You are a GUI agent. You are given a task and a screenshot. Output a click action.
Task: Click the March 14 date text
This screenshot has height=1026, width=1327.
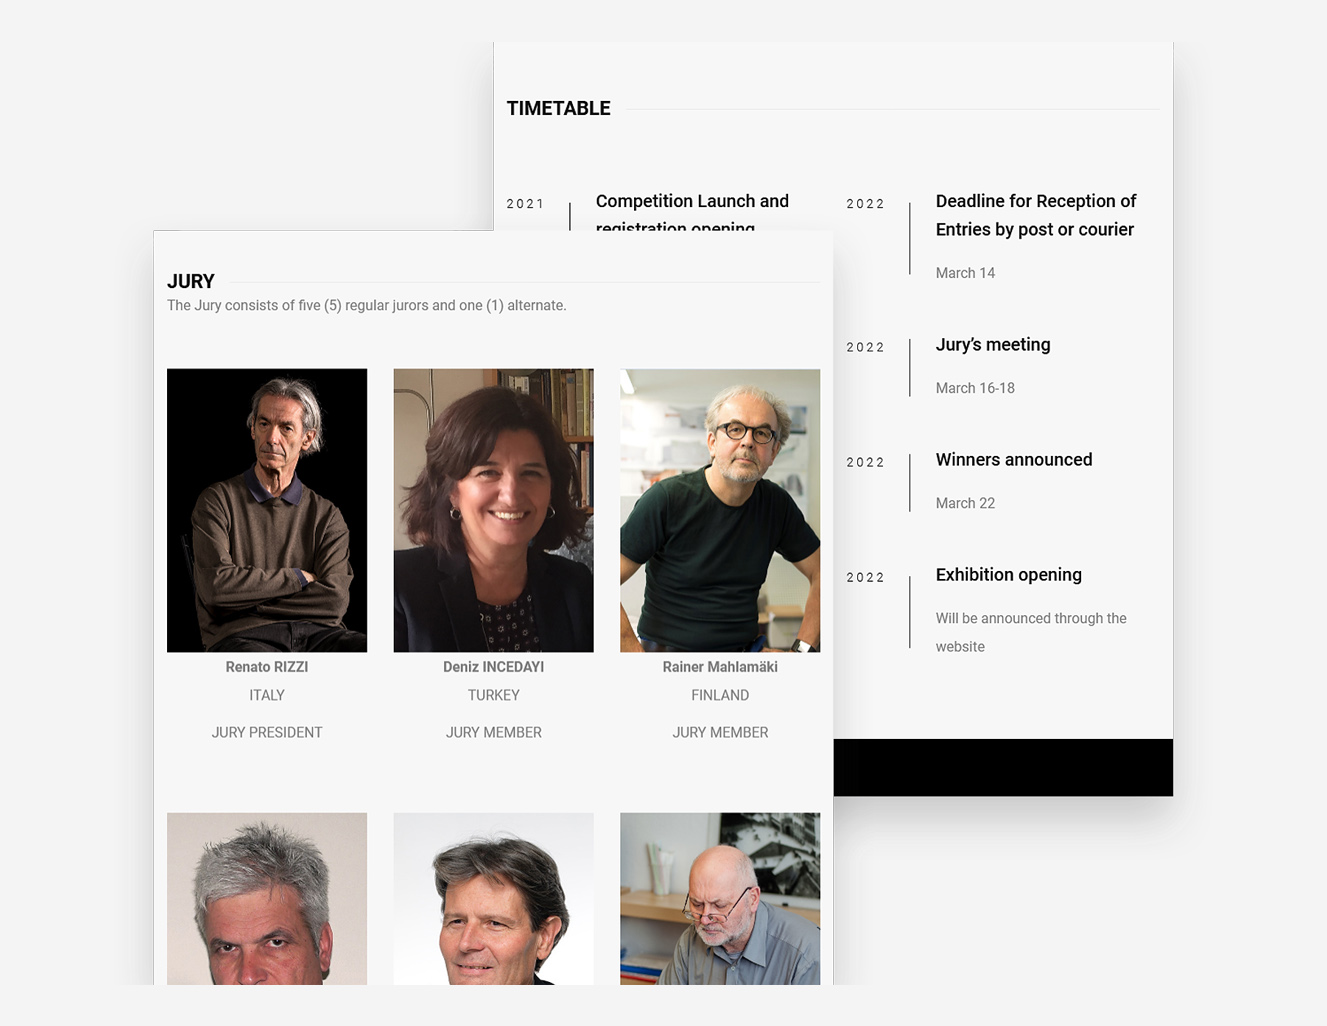click(x=965, y=273)
